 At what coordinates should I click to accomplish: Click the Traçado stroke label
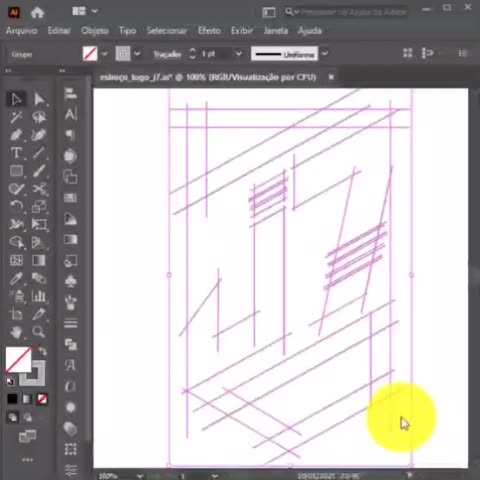167,54
